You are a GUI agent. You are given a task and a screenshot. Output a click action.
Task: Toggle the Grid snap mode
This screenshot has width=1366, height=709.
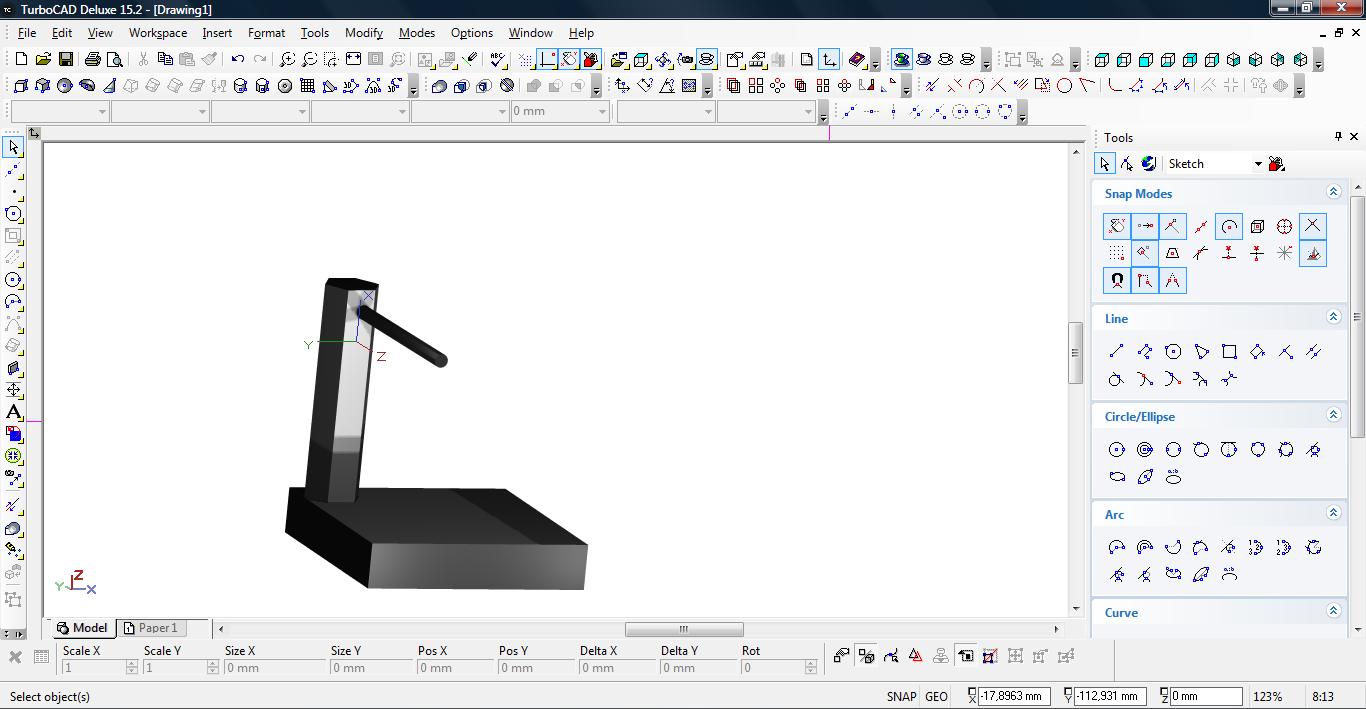point(1116,253)
